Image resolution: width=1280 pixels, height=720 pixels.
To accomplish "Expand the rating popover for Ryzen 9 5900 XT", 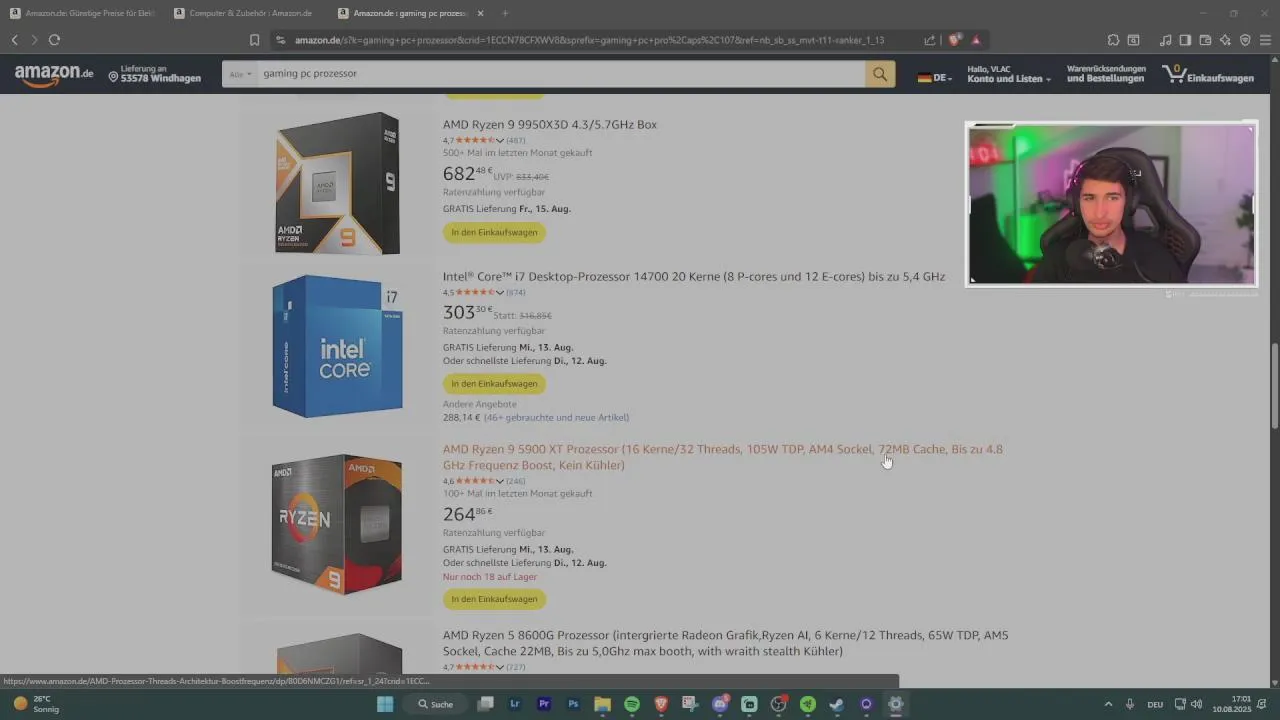I will coord(500,481).
